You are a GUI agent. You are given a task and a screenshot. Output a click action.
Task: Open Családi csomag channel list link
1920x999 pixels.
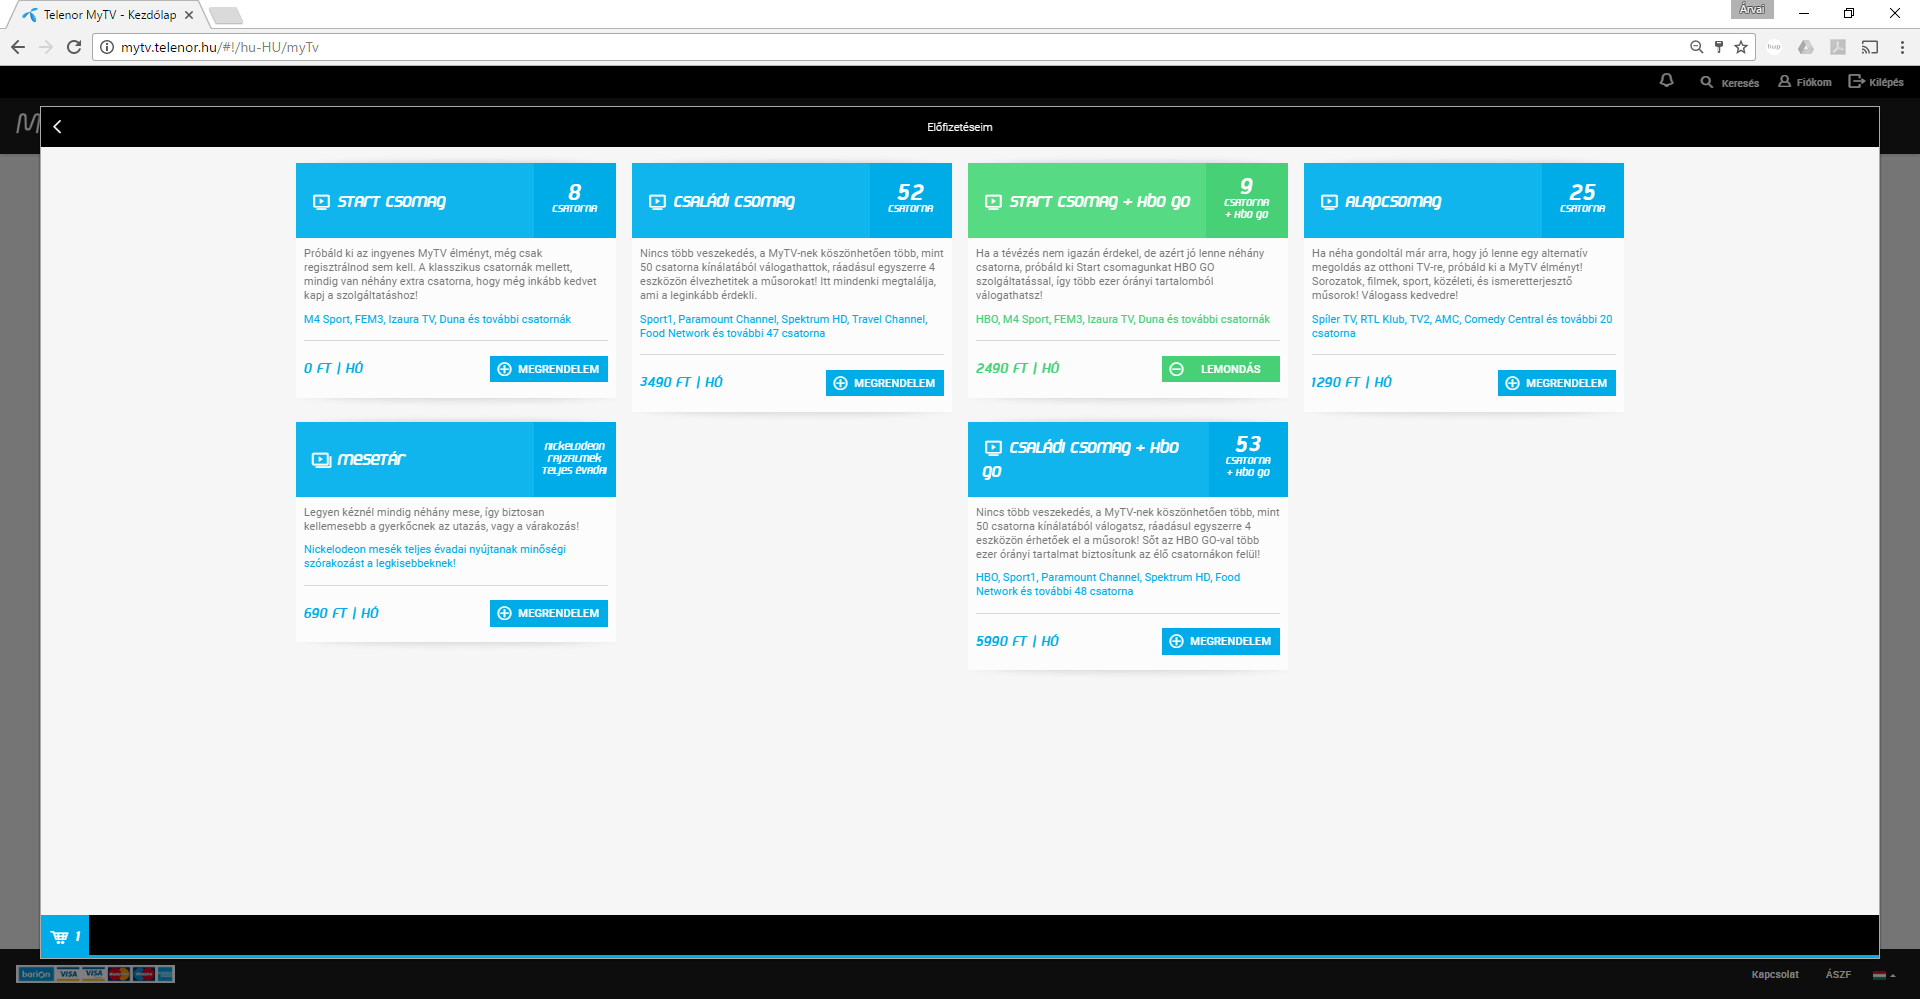[x=784, y=327]
